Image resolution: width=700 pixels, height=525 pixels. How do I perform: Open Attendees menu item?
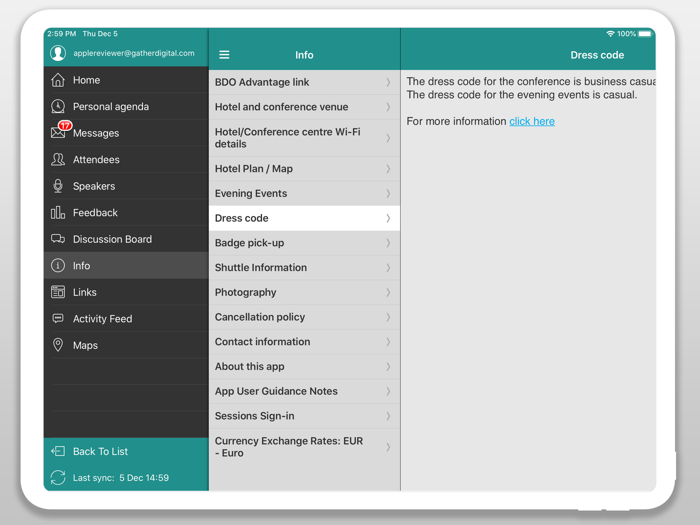[126, 159]
